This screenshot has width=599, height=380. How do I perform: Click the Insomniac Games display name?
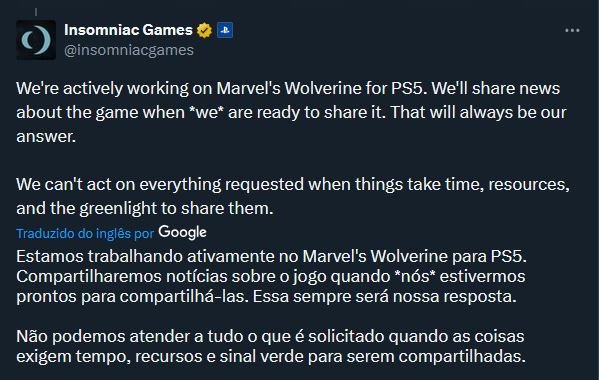128,30
